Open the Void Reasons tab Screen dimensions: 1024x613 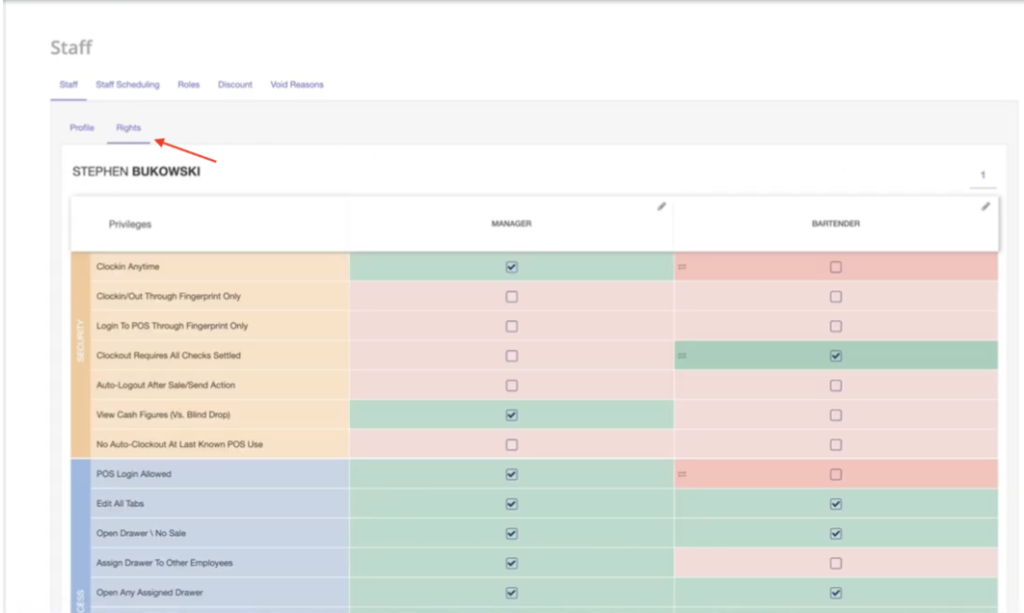pos(296,85)
